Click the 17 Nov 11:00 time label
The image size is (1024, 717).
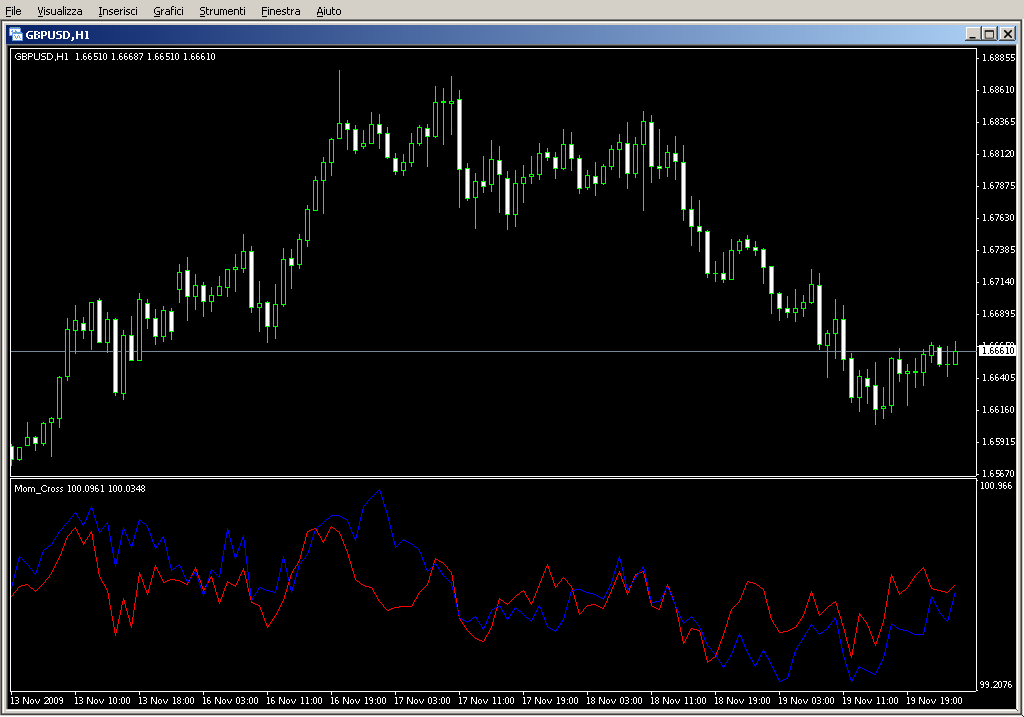coord(486,701)
